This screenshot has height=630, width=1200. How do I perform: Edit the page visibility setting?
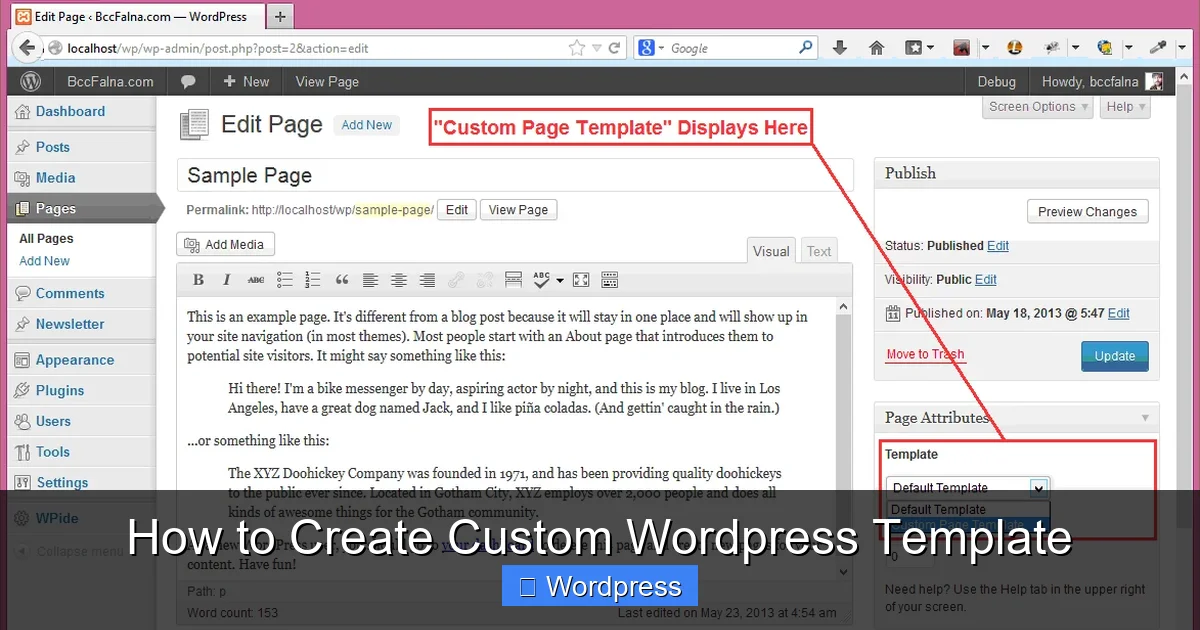click(985, 279)
